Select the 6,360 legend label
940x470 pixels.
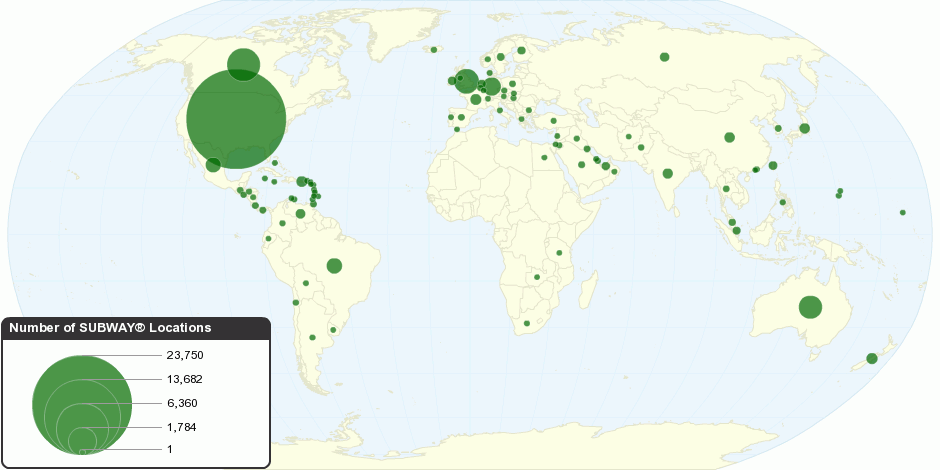[182, 403]
